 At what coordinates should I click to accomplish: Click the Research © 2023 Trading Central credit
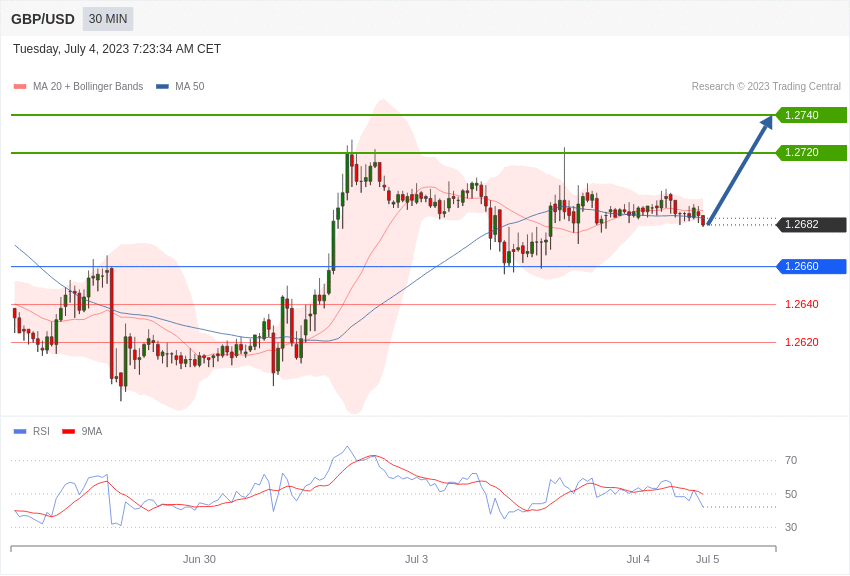click(766, 86)
